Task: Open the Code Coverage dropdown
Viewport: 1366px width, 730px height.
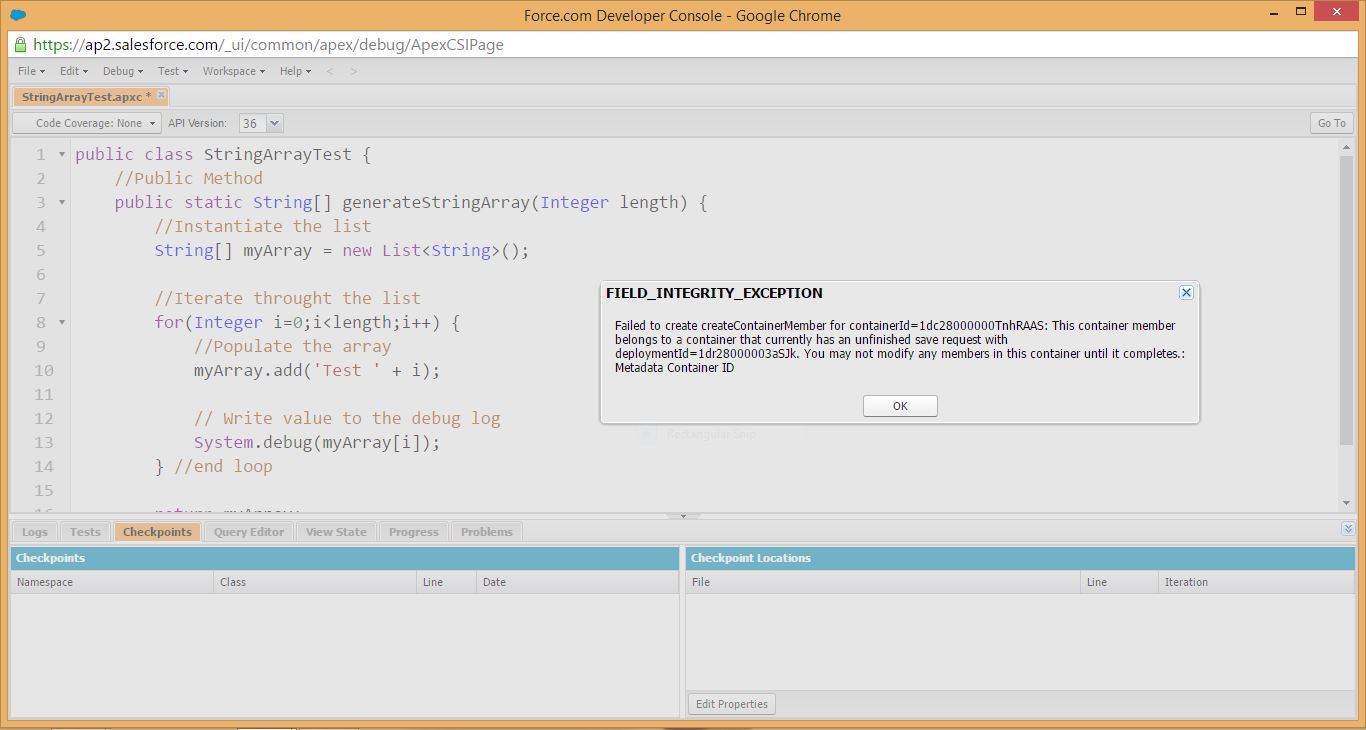Action: (87, 123)
